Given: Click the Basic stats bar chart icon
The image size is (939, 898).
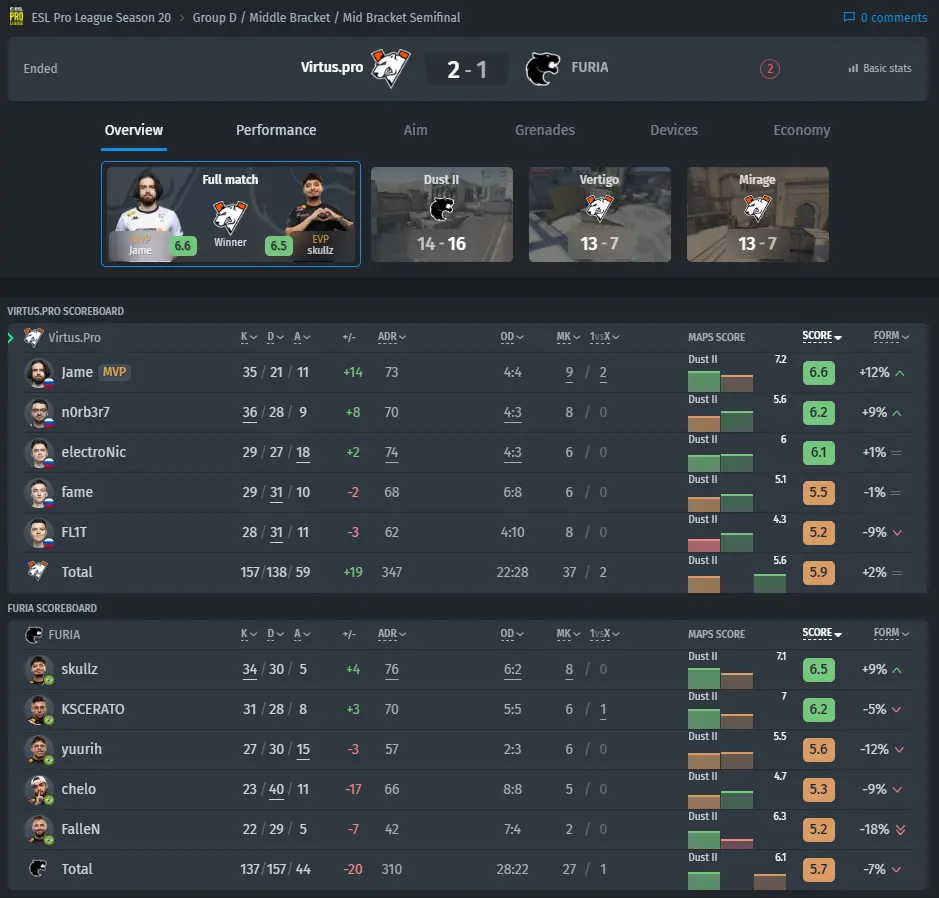Looking at the screenshot, I should (853, 69).
